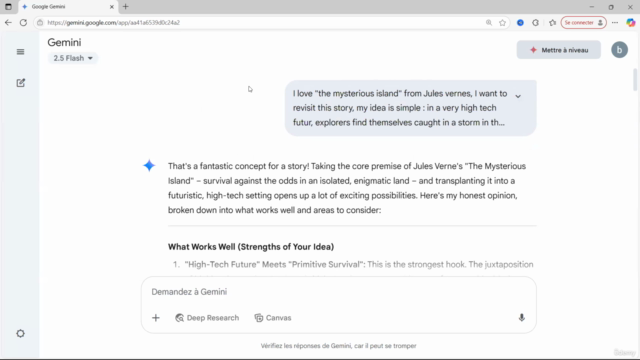Go back using the browser back arrow
Image resolution: width=640 pixels, height=360 pixels.
[x=8, y=22]
